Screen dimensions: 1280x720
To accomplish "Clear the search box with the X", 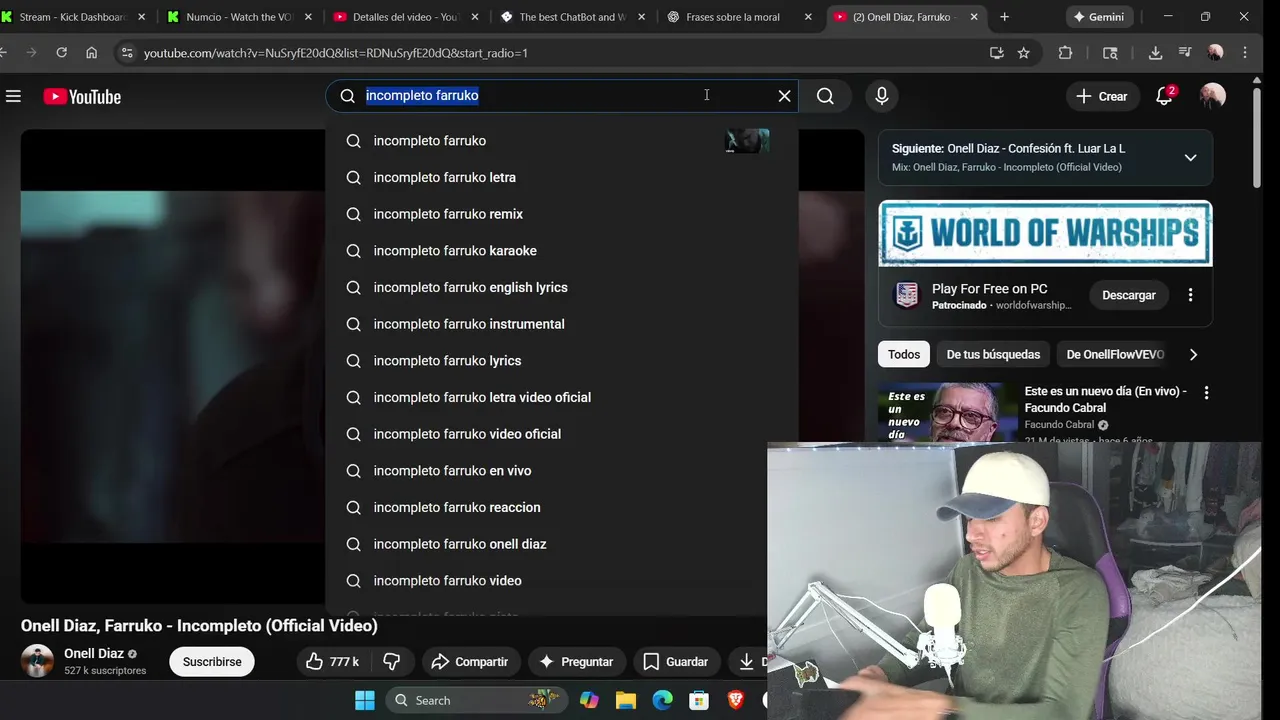I will [x=785, y=96].
